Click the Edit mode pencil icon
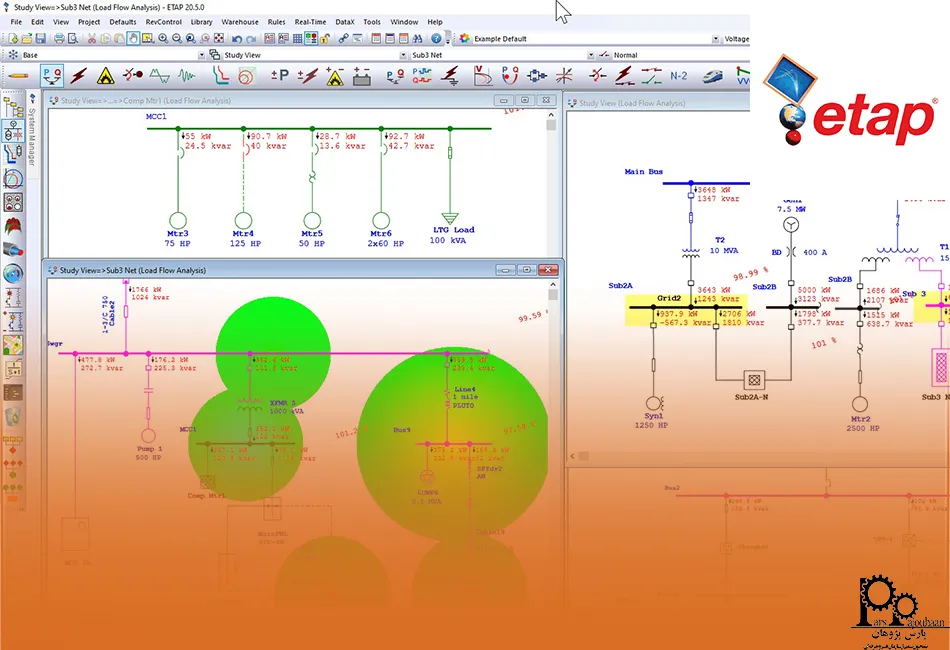 pos(18,75)
